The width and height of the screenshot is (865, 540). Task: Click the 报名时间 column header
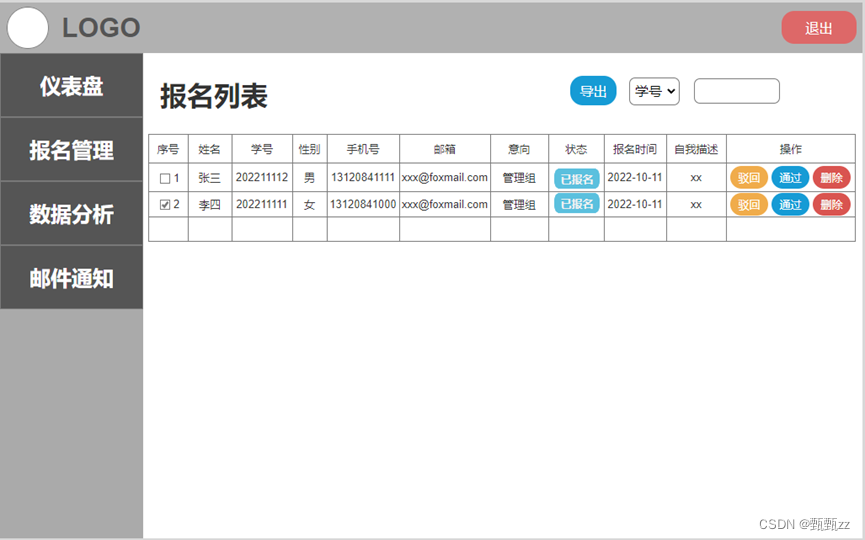(635, 149)
